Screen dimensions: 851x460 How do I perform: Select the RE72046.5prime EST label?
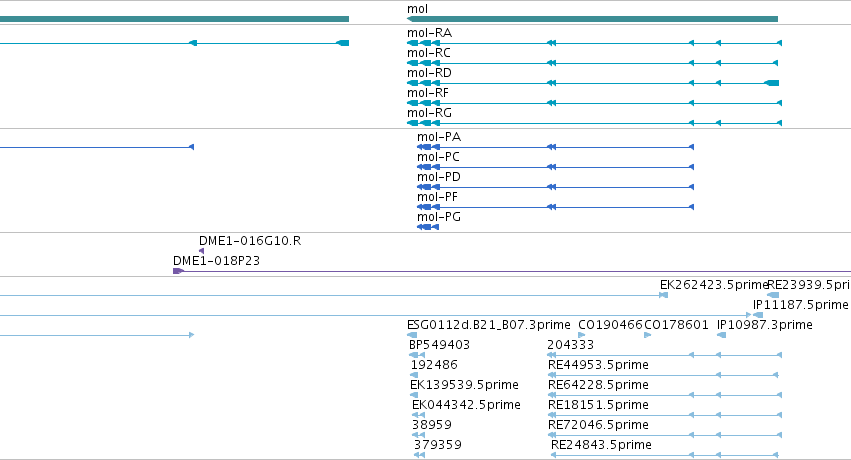click(598, 425)
